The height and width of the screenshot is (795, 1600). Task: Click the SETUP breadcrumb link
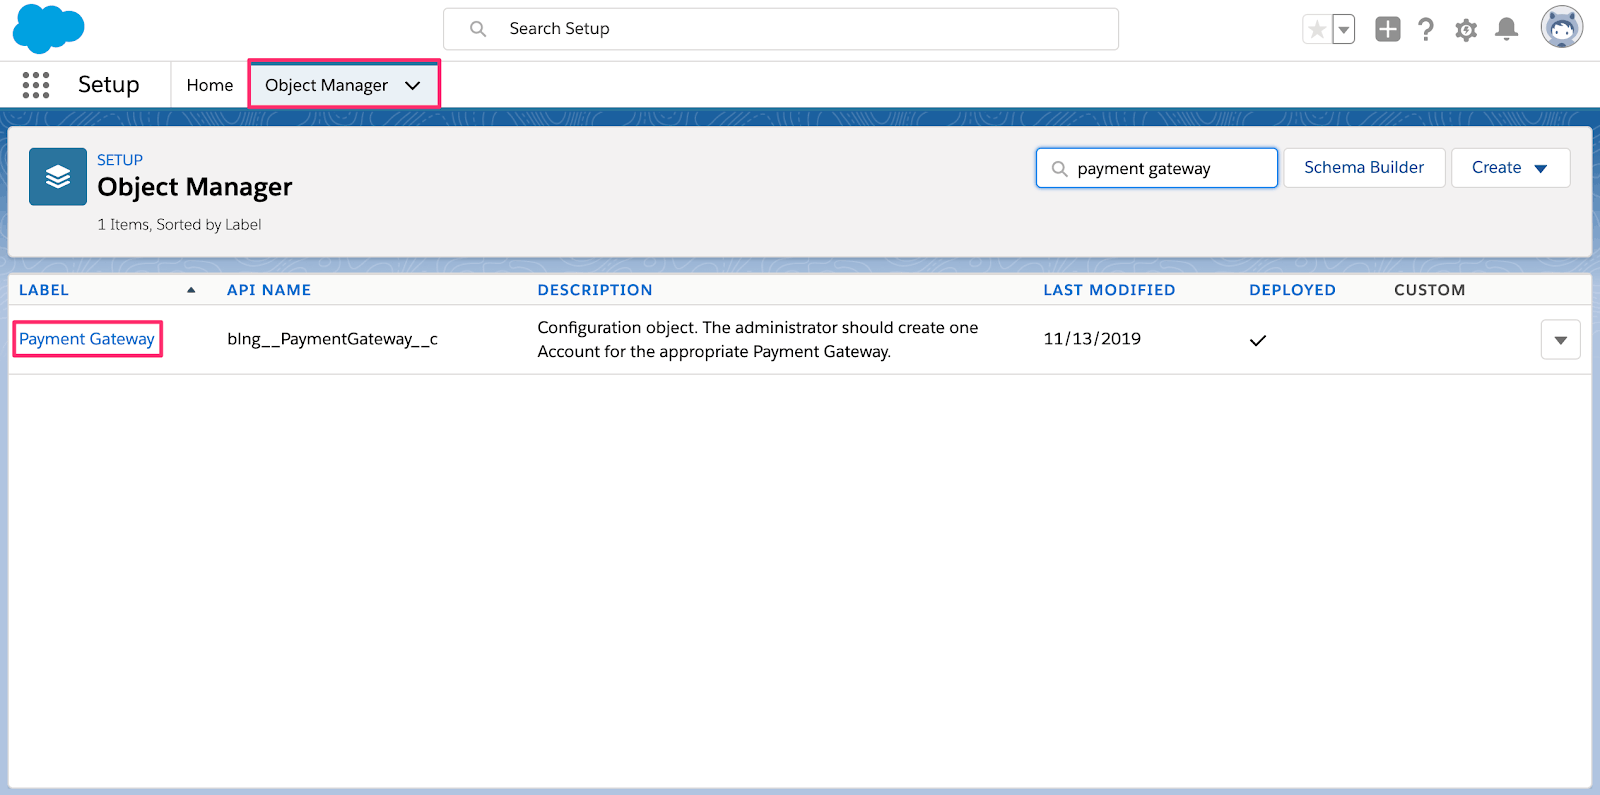pyautogui.click(x=120, y=160)
